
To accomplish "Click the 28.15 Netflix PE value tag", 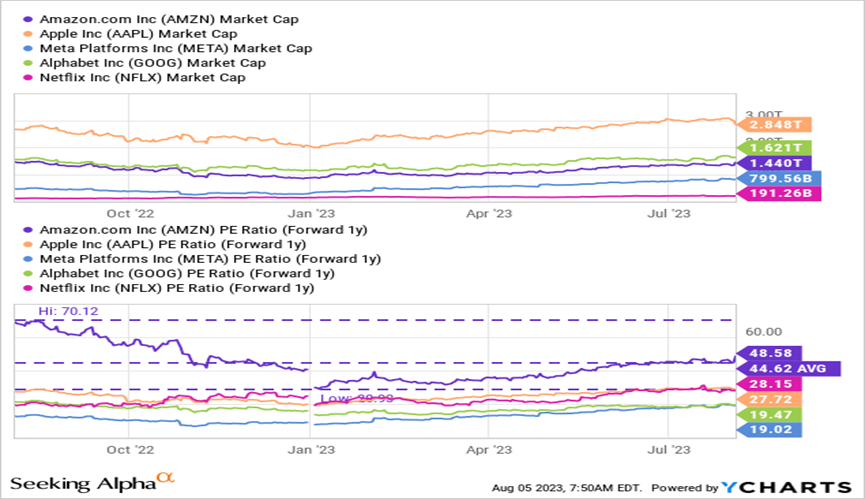I will [770, 384].
